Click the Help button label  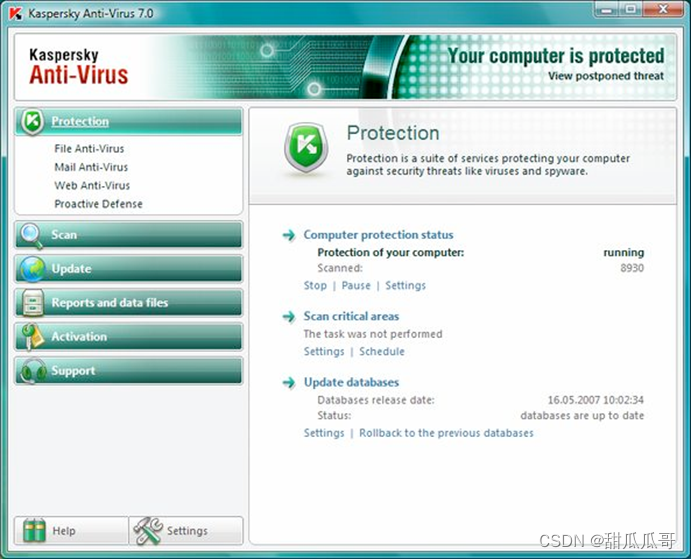click(x=63, y=531)
